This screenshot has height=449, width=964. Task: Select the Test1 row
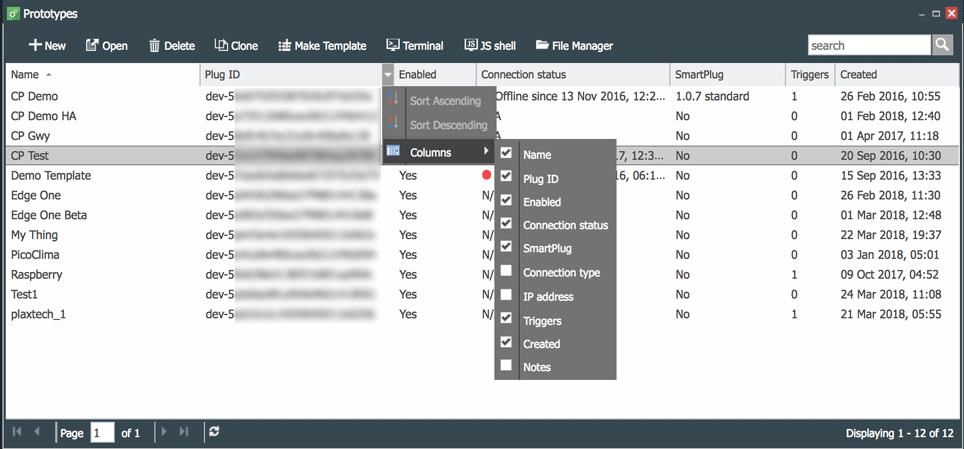pos(481,294)
